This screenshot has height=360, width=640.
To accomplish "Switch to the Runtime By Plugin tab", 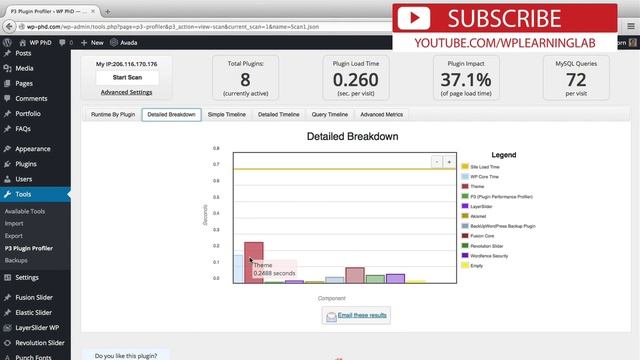I will [113, 115].
